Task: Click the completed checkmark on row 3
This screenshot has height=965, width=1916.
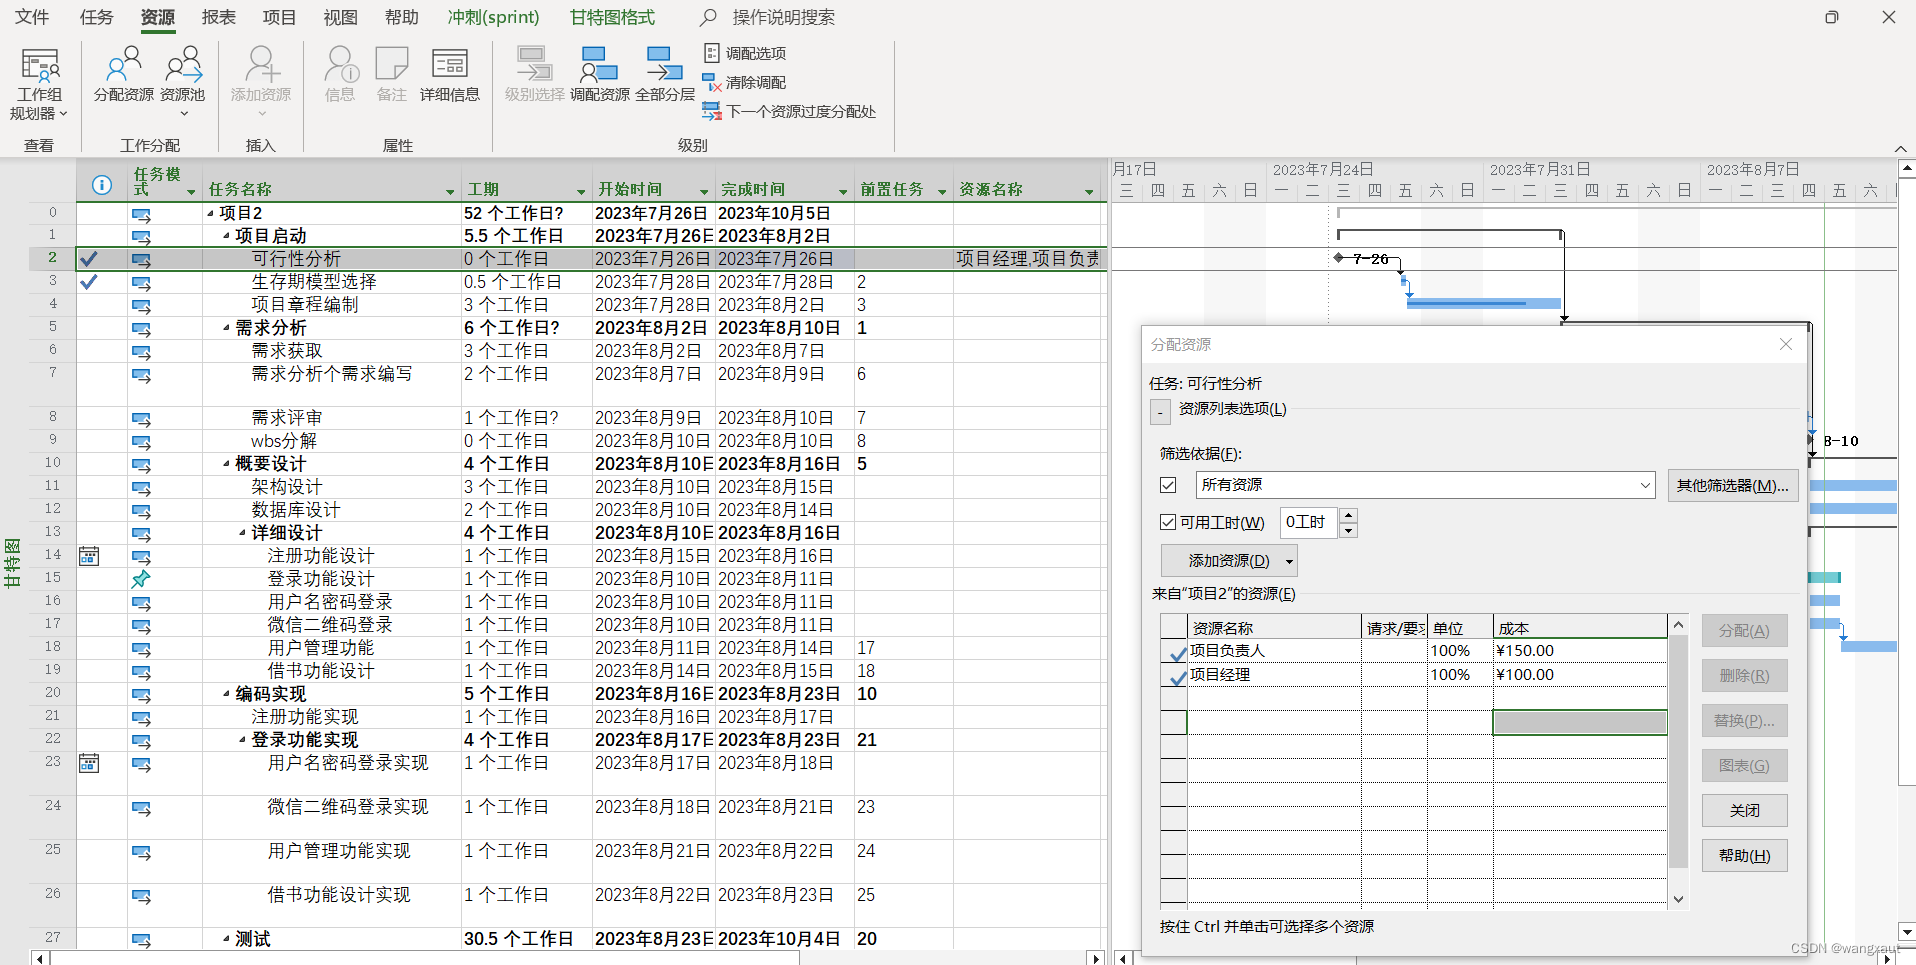Action: [x=89, y=282]
